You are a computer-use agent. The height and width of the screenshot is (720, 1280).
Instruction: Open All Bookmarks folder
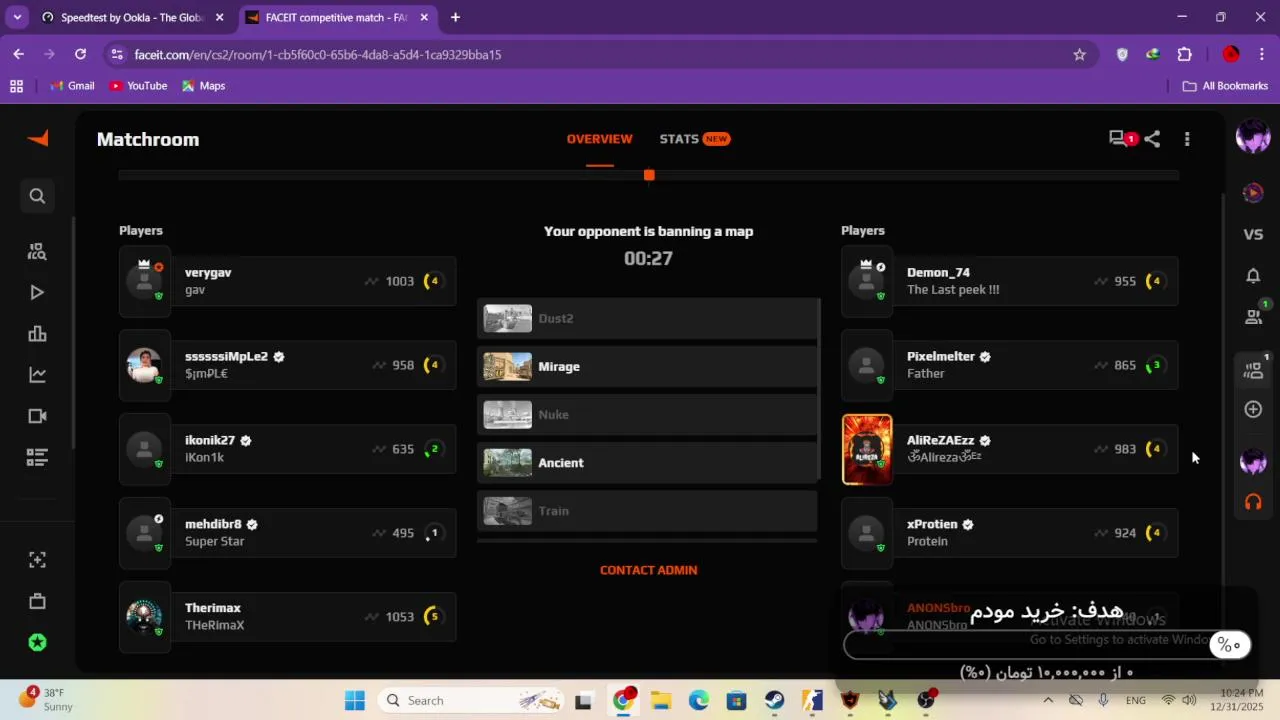coord(1225,86)
